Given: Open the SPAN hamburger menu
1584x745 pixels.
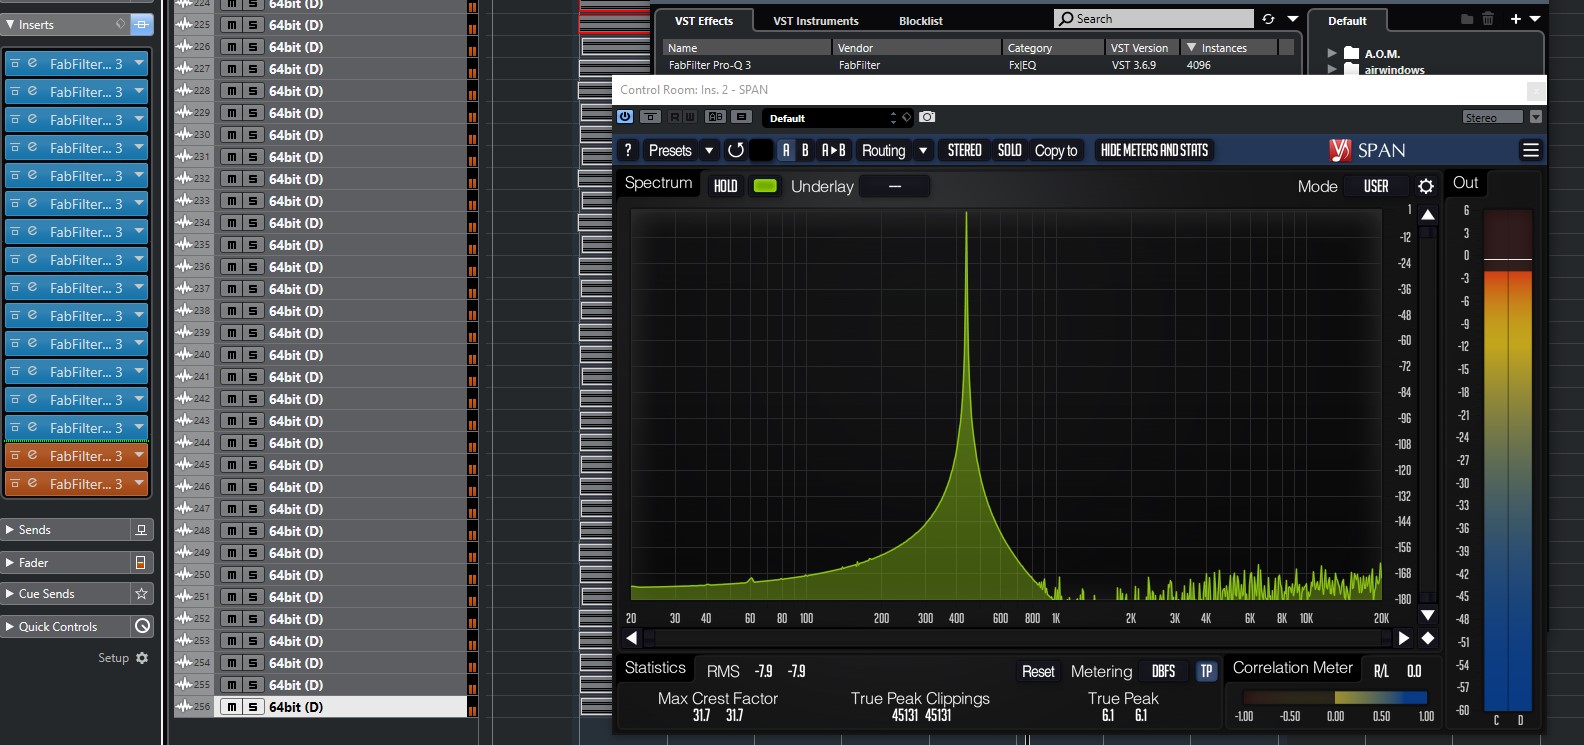Looking at the screenshot, I should (1530, 150).
